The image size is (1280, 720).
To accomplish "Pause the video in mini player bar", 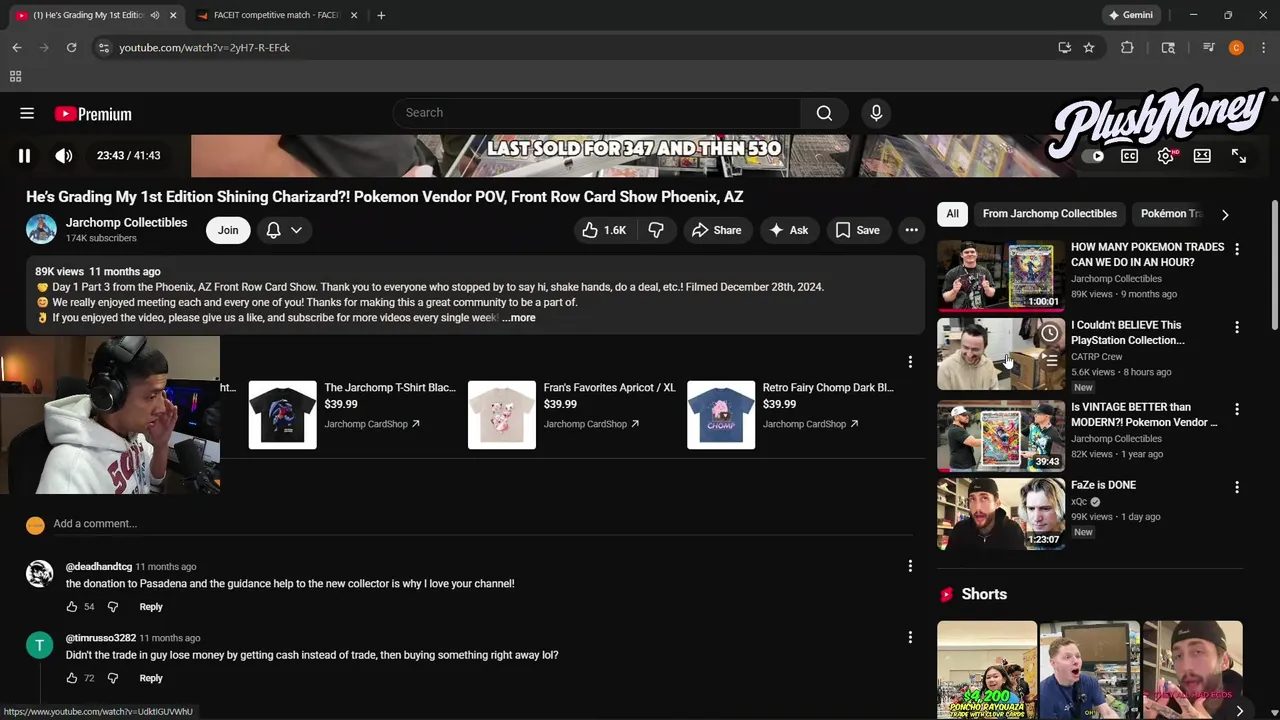I will tap(24, 156).
